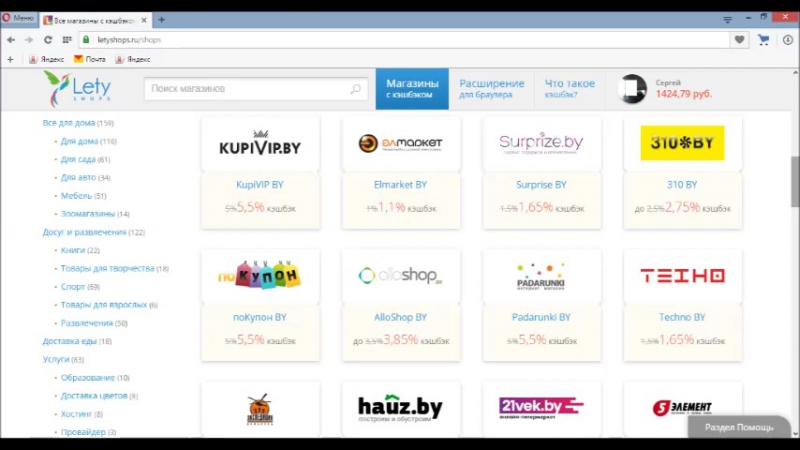
Task: Open the Elmarket BY store name link
Action: (401, 185)
